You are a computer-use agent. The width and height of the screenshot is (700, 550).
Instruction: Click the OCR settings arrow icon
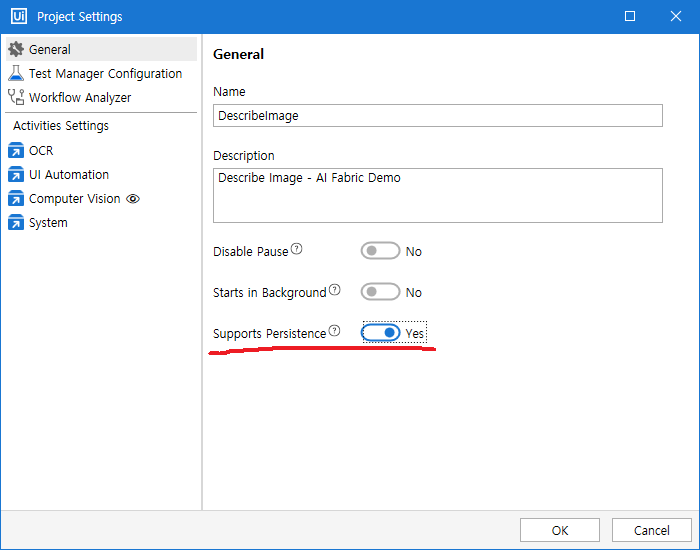pyautogui.click(x=16, y=150)
